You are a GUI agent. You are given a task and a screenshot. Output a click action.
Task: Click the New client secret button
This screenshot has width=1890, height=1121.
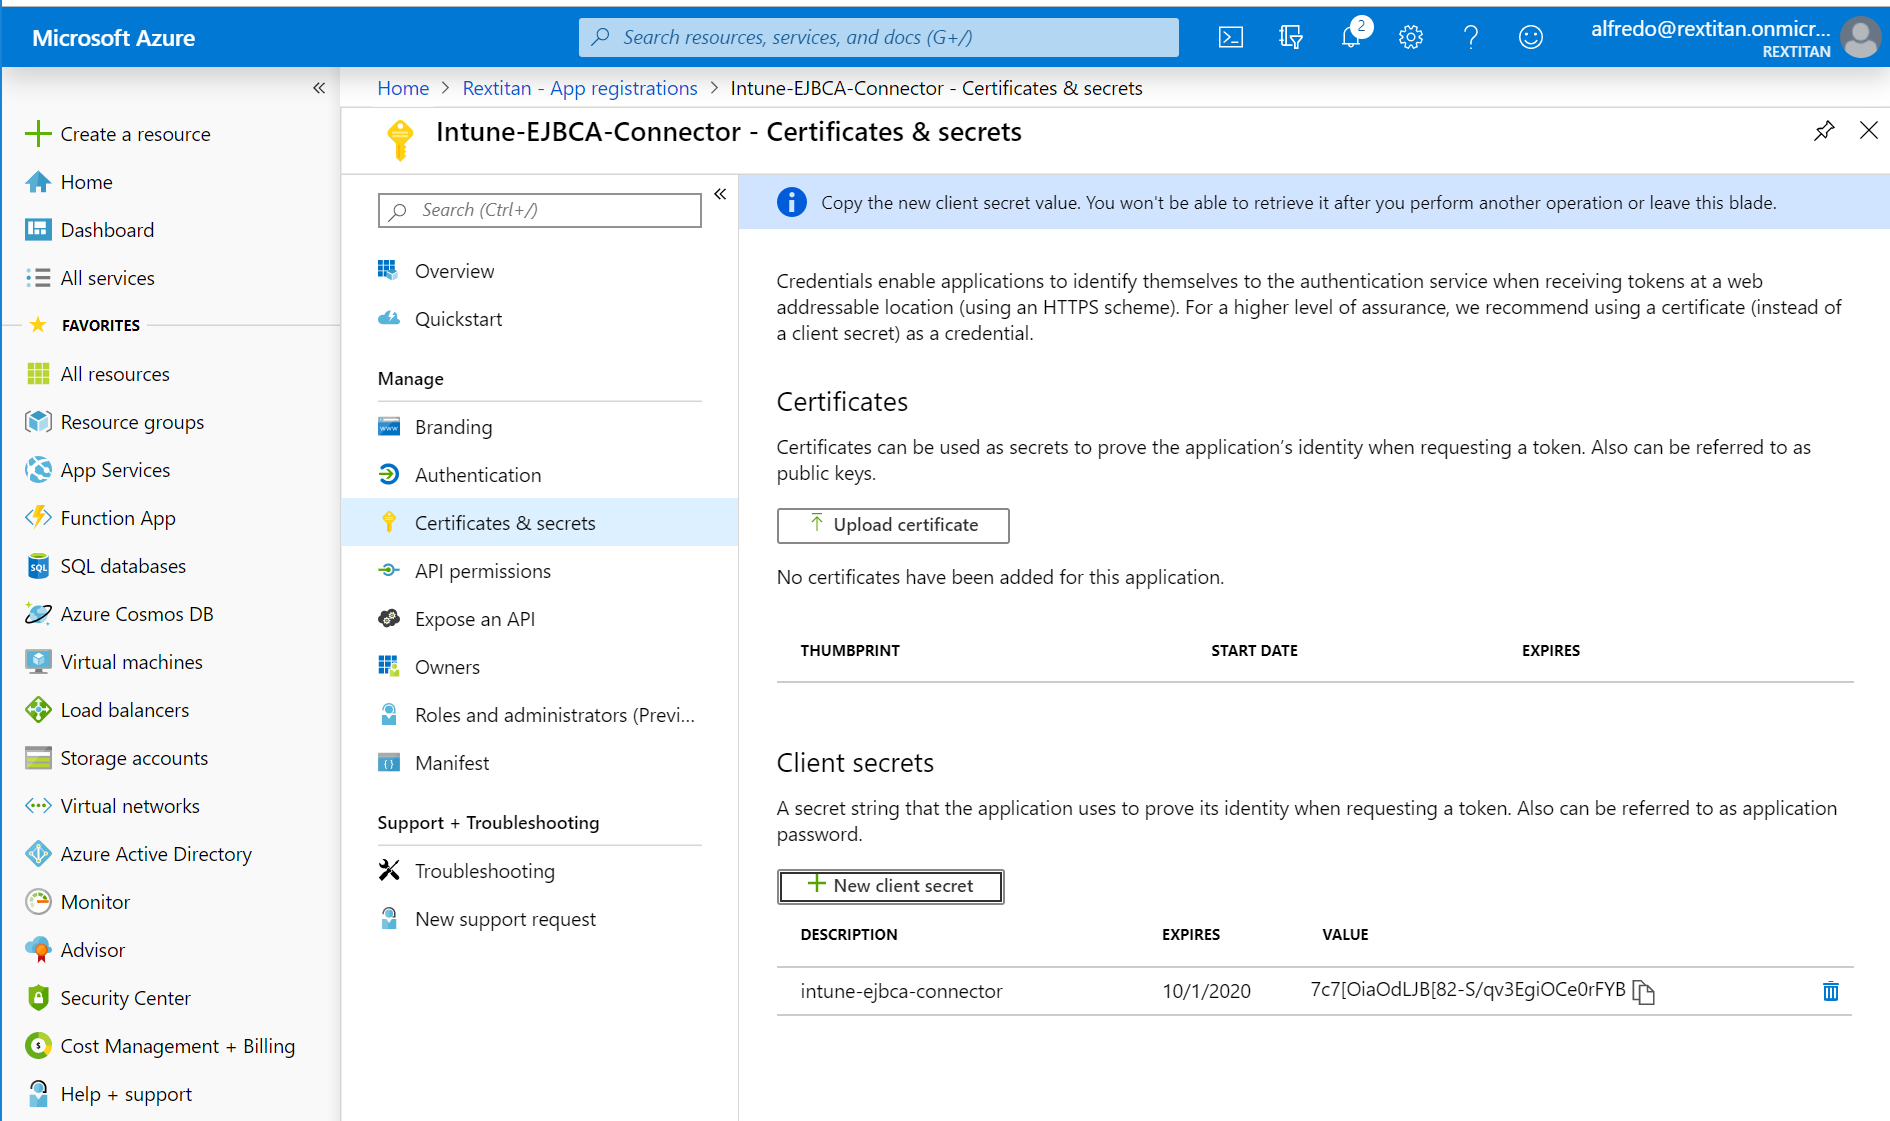pyautogui.click(x=890, y=886)
